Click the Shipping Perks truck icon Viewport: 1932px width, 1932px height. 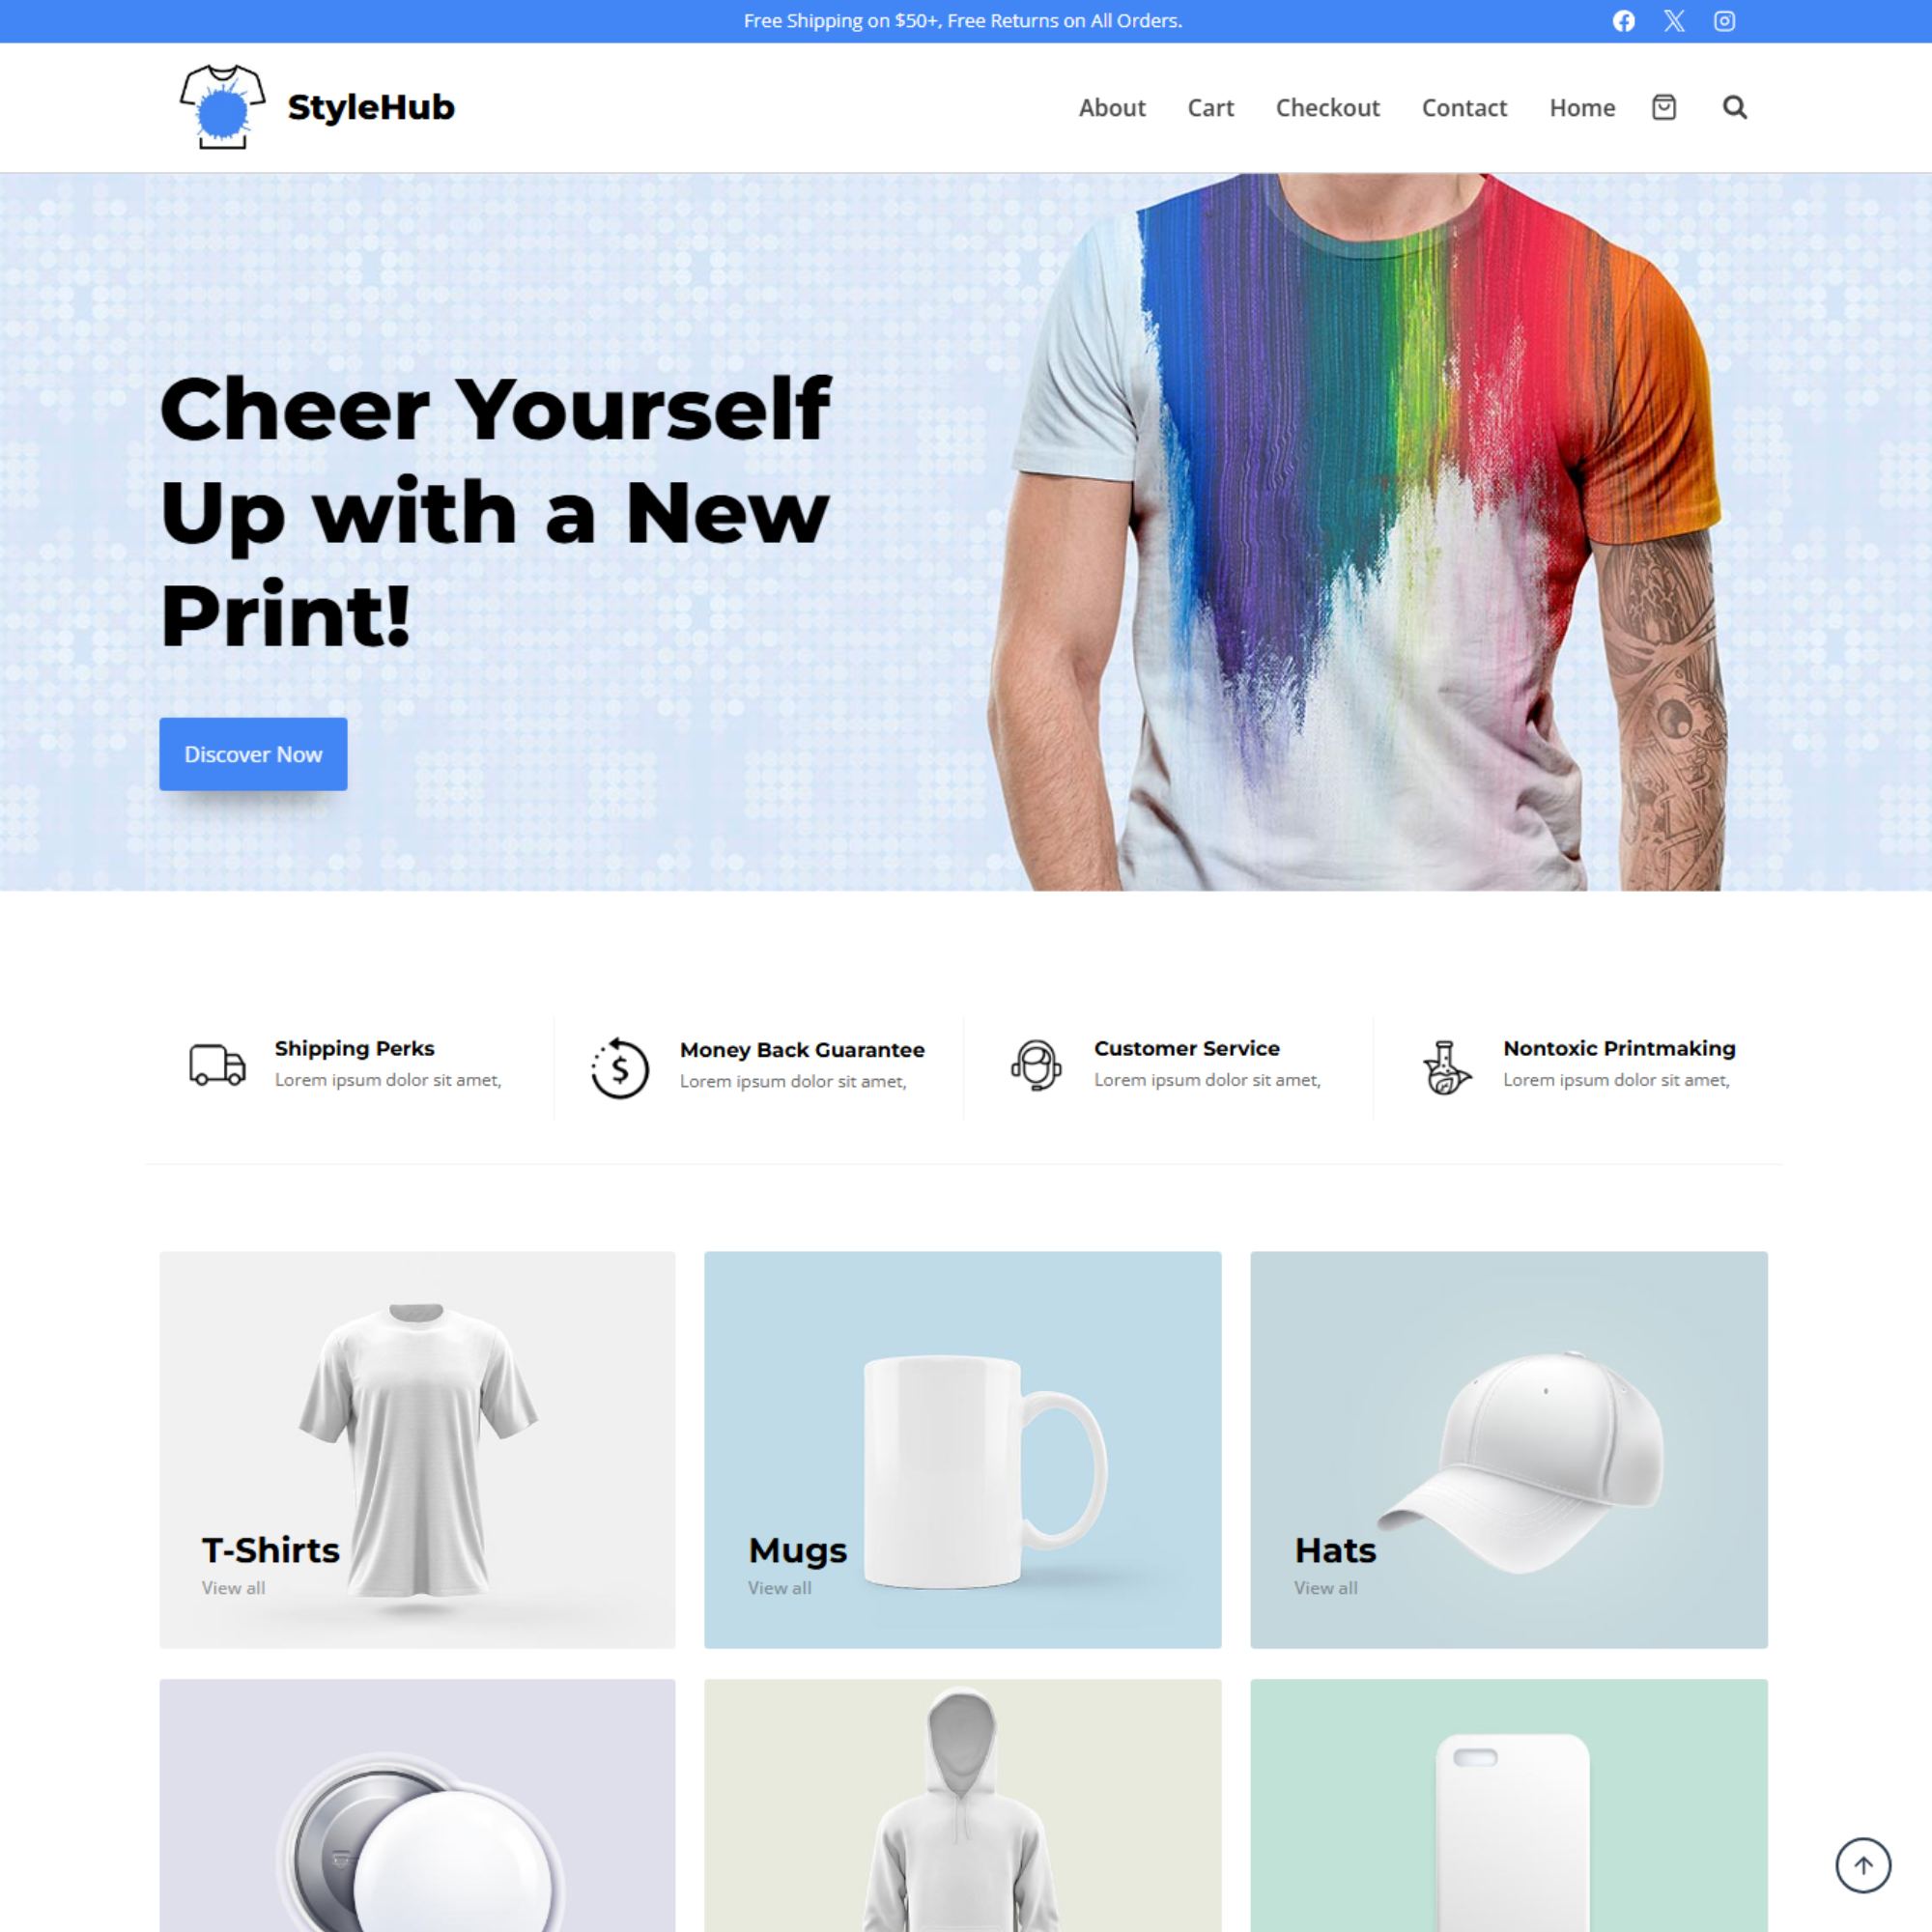(x=217, y=1064)
